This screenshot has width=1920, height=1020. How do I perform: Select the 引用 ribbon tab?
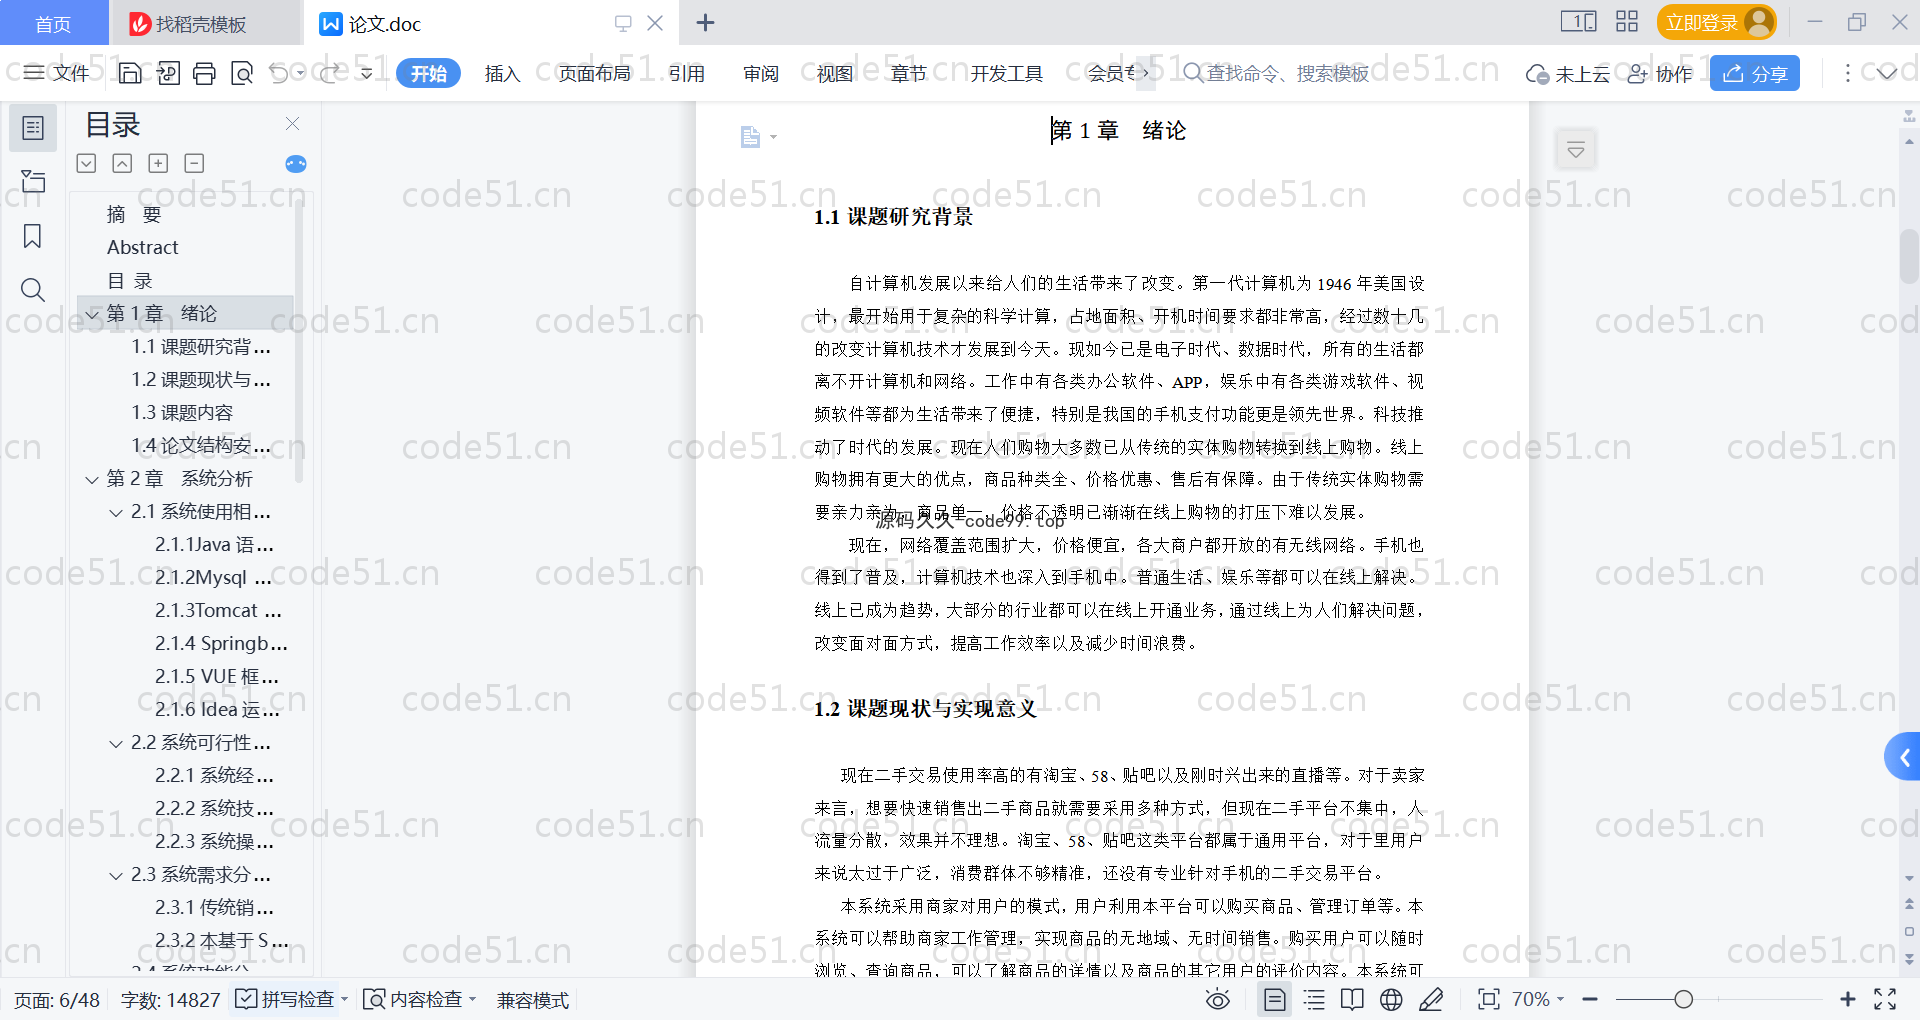pyautogui.click(x=686, y=73)
